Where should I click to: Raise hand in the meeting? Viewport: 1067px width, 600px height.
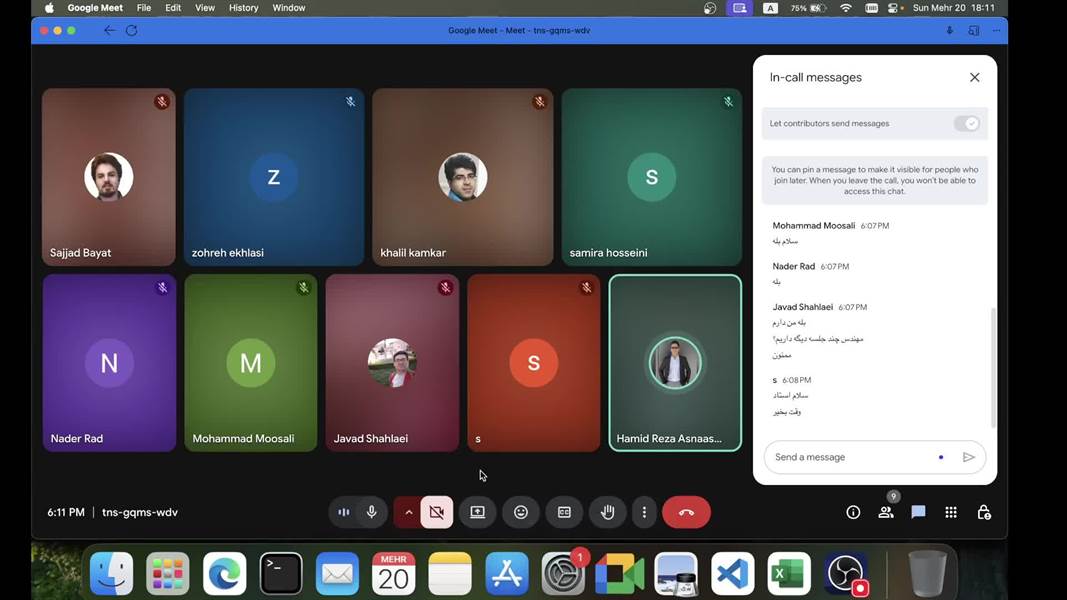click(607, 512)
